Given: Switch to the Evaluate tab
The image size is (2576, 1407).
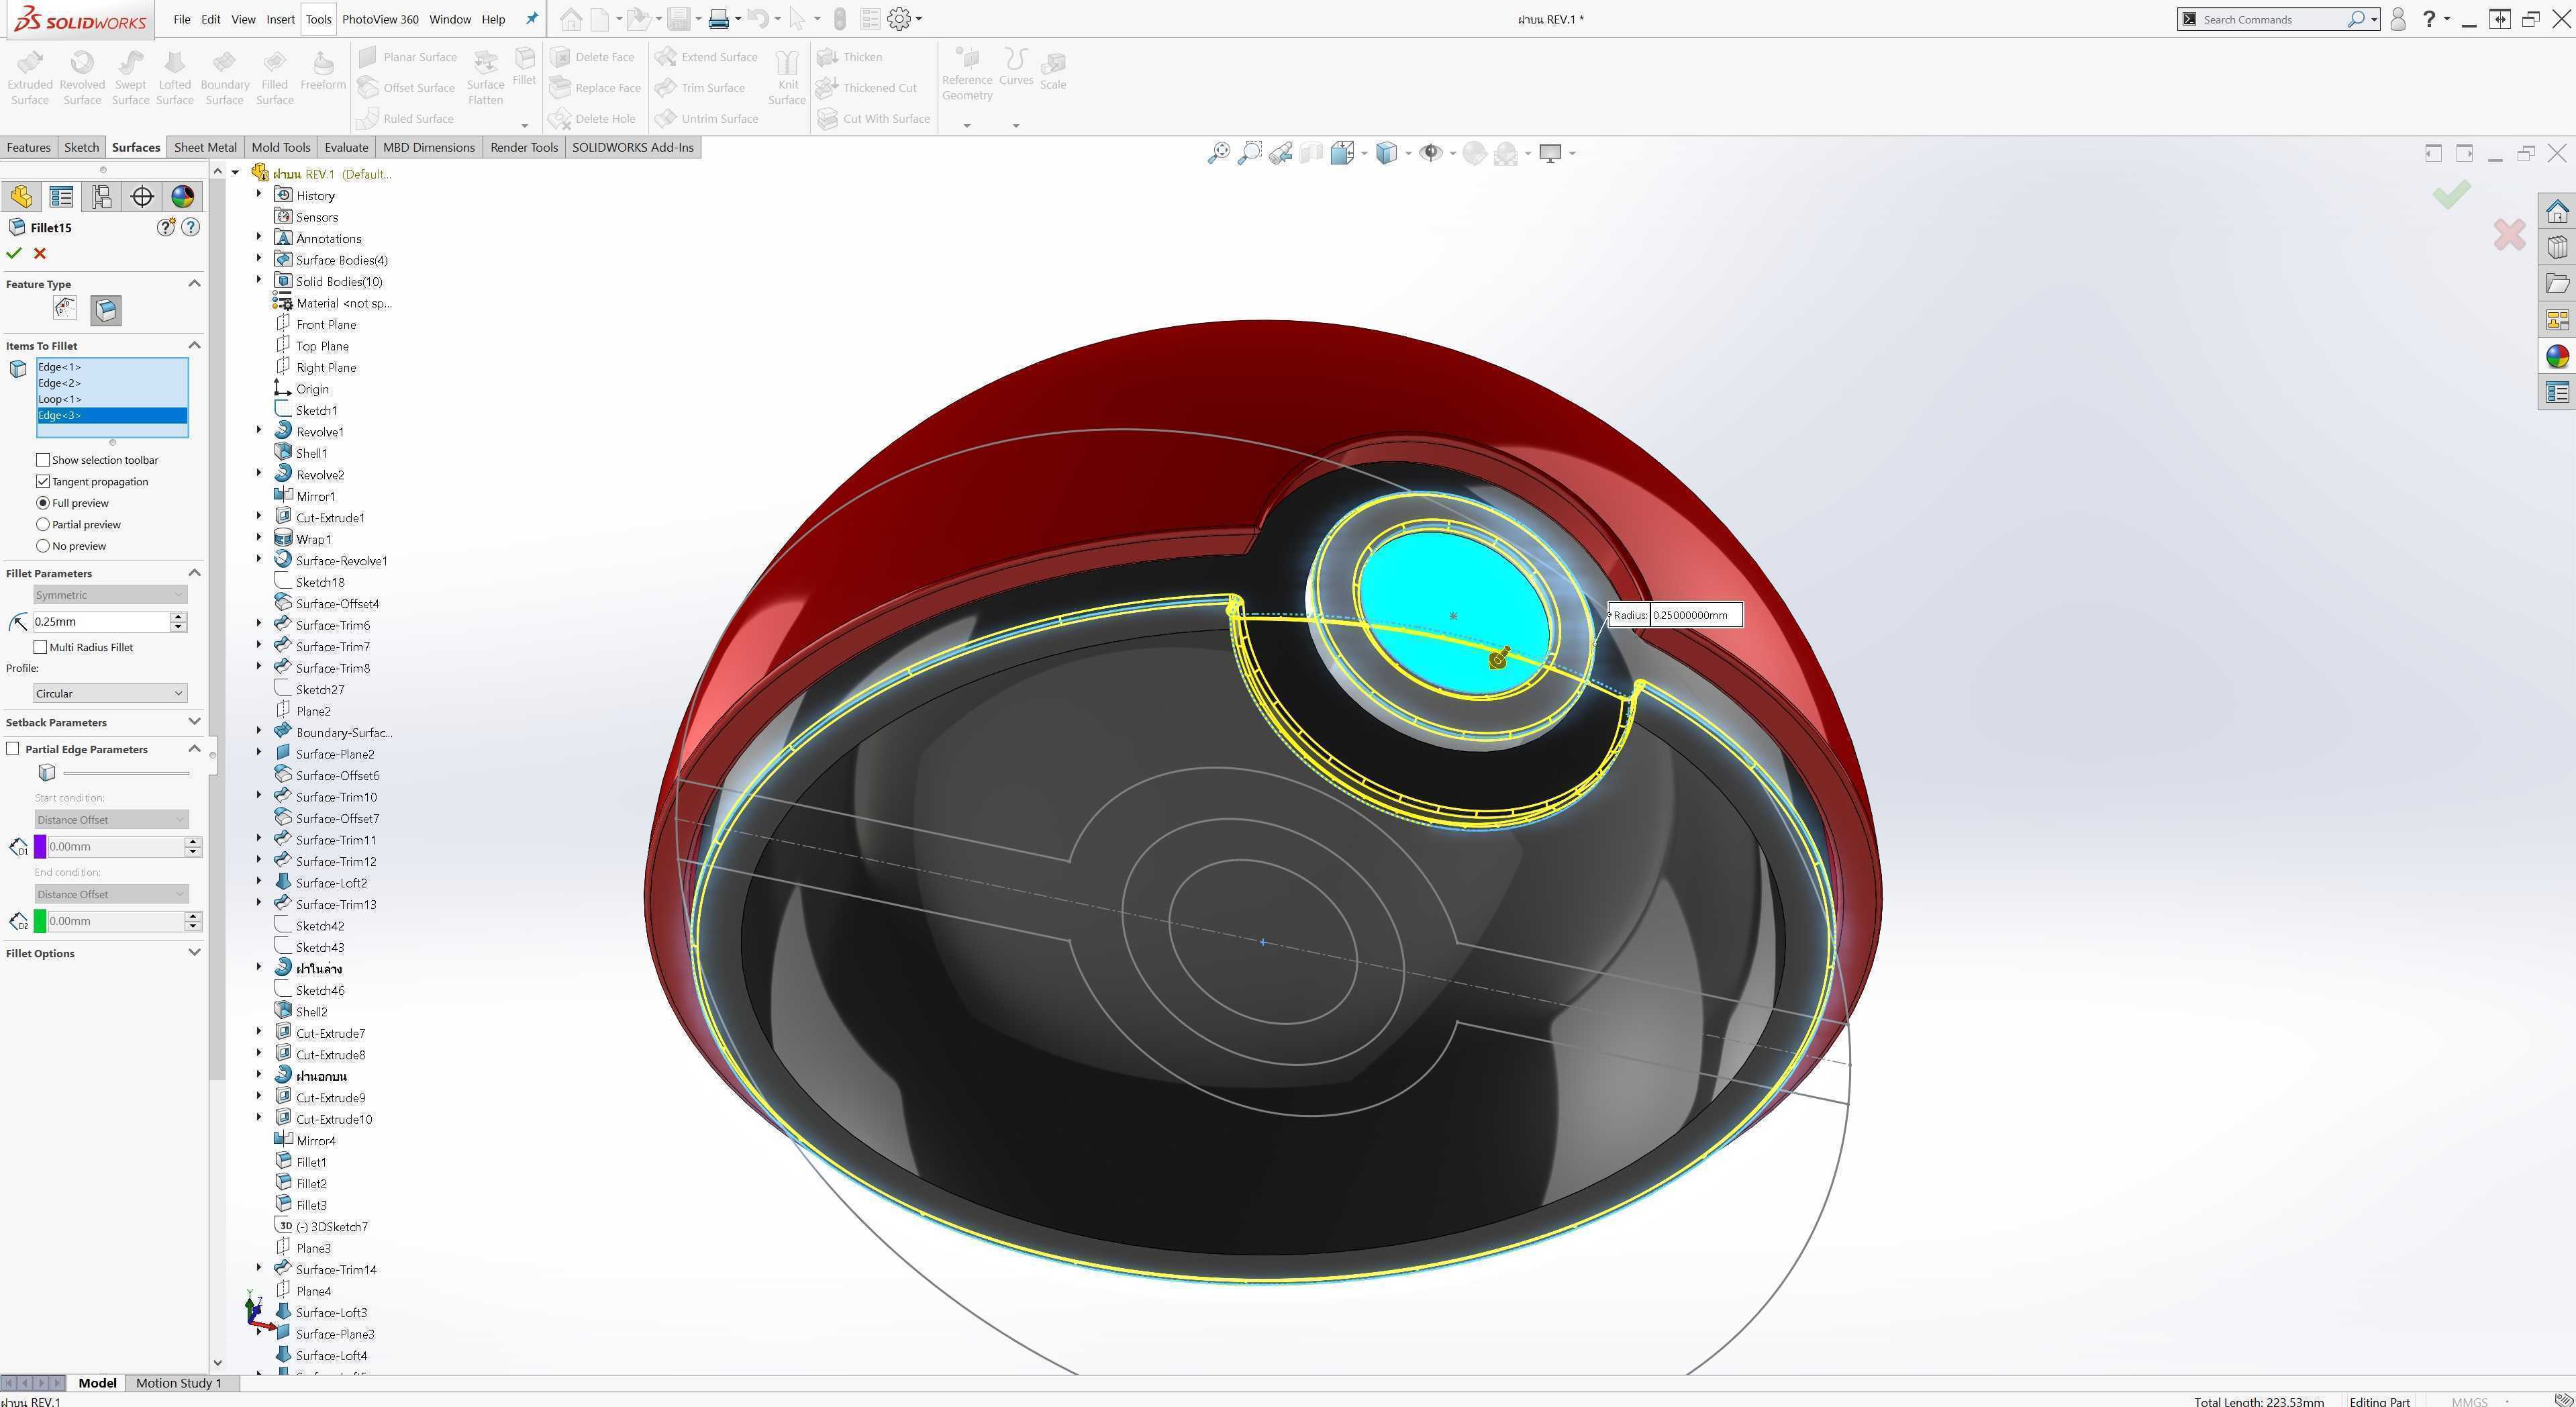Looking at the screenshot, I should [x=346, y=147].
